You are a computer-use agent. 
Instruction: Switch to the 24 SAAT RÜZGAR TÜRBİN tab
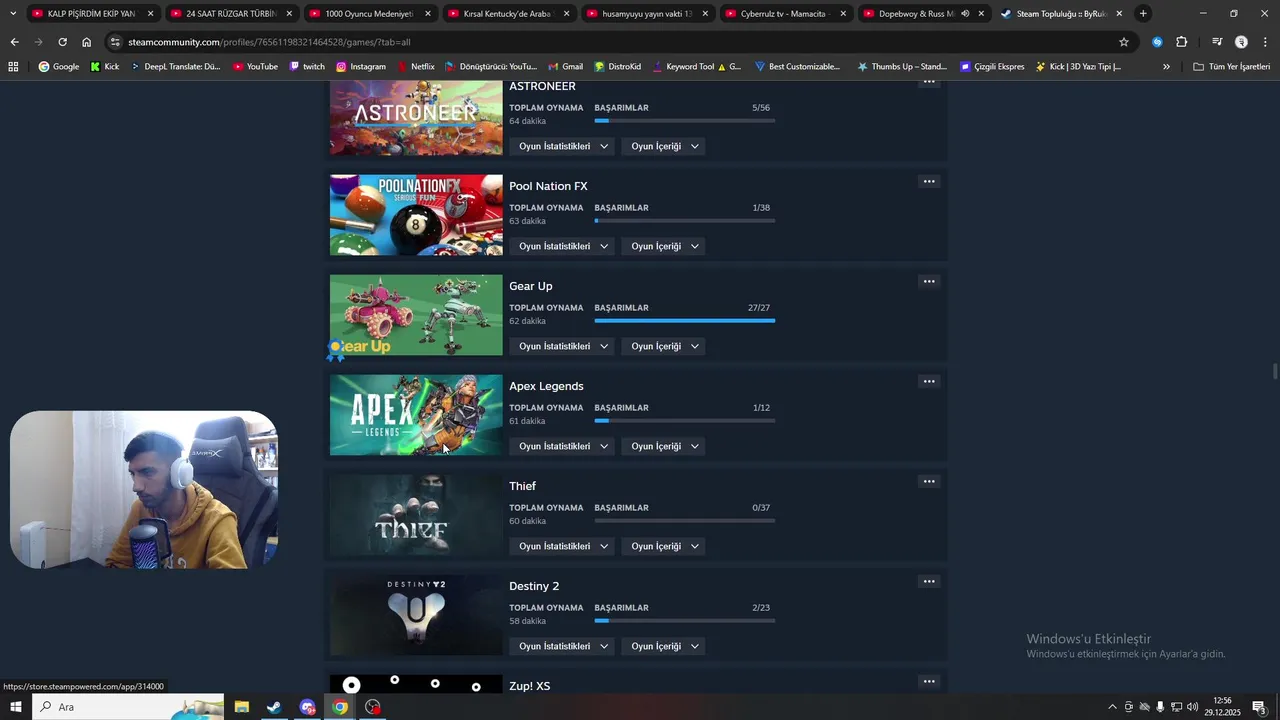pos(230,14)
